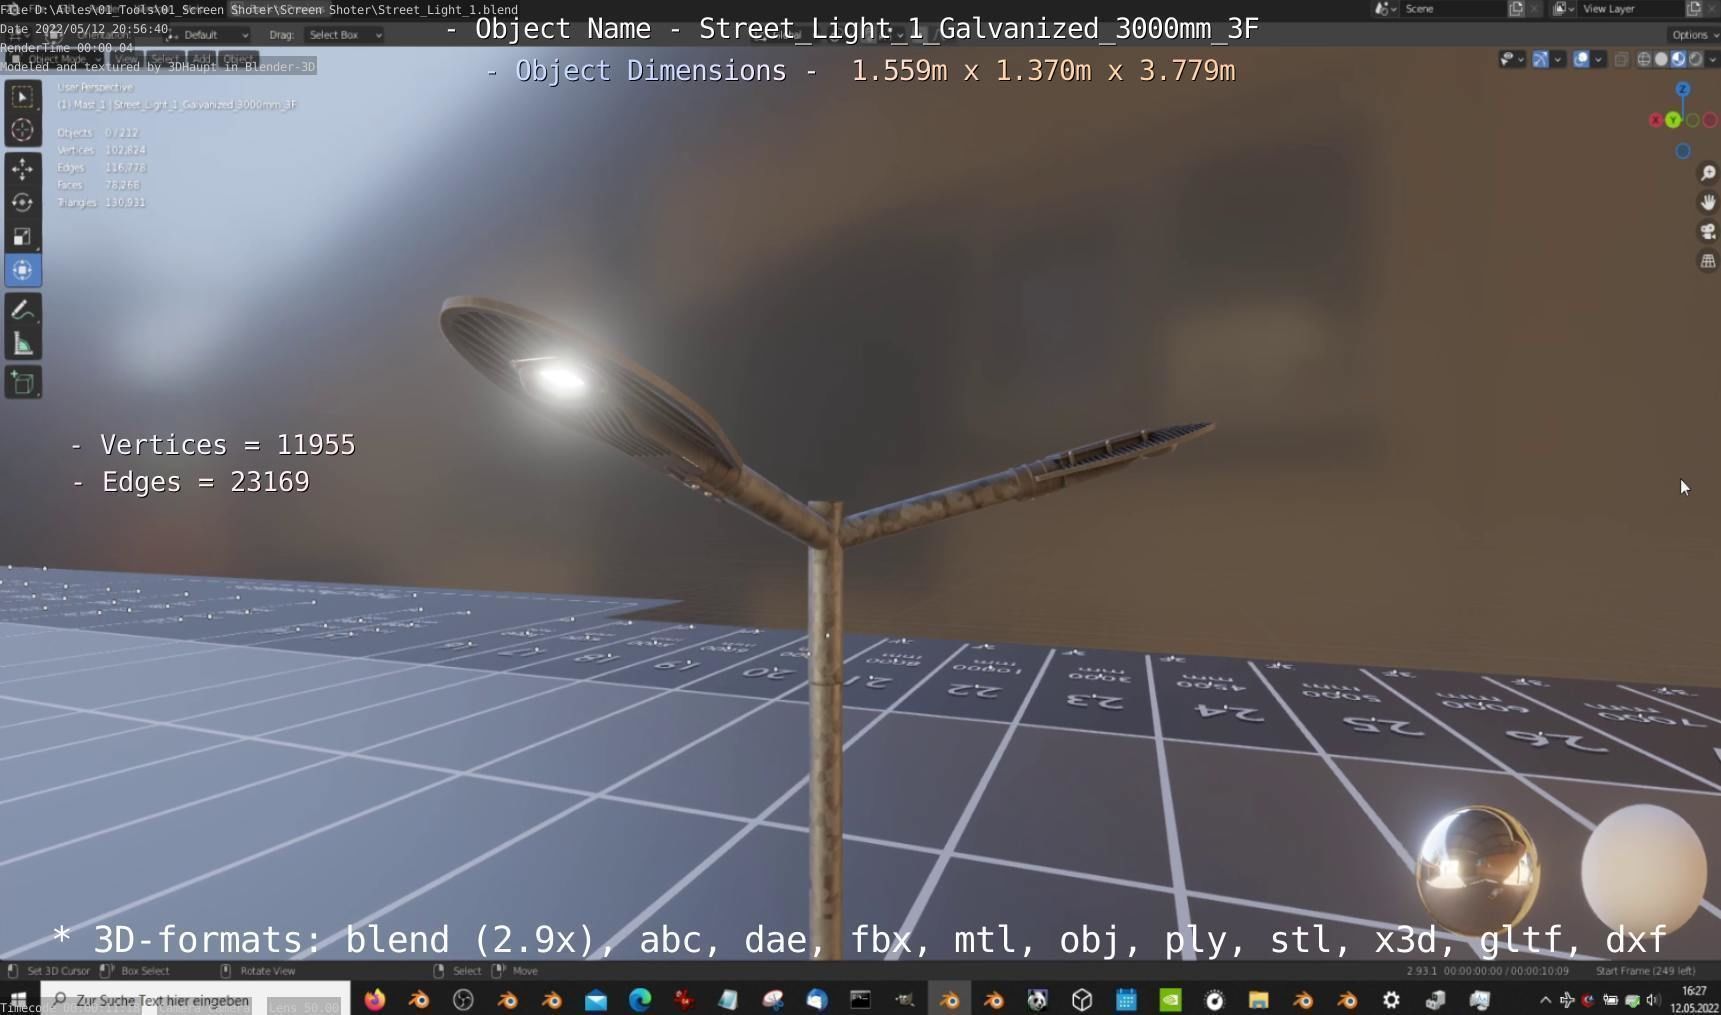This screenshot has height=1015, width=1721.
Task: Activate the 3D Cursor tool
Action: (x=22, y=130)
